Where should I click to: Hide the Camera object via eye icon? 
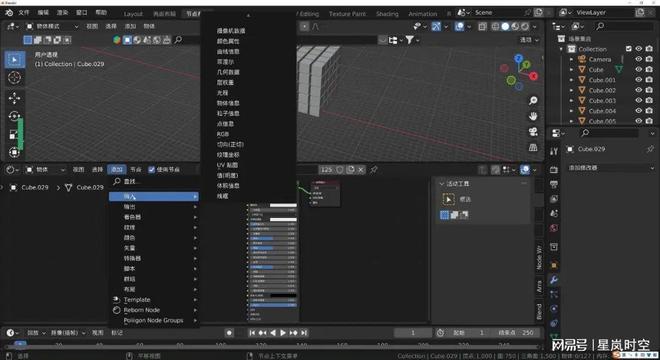[x=639, y=59]
